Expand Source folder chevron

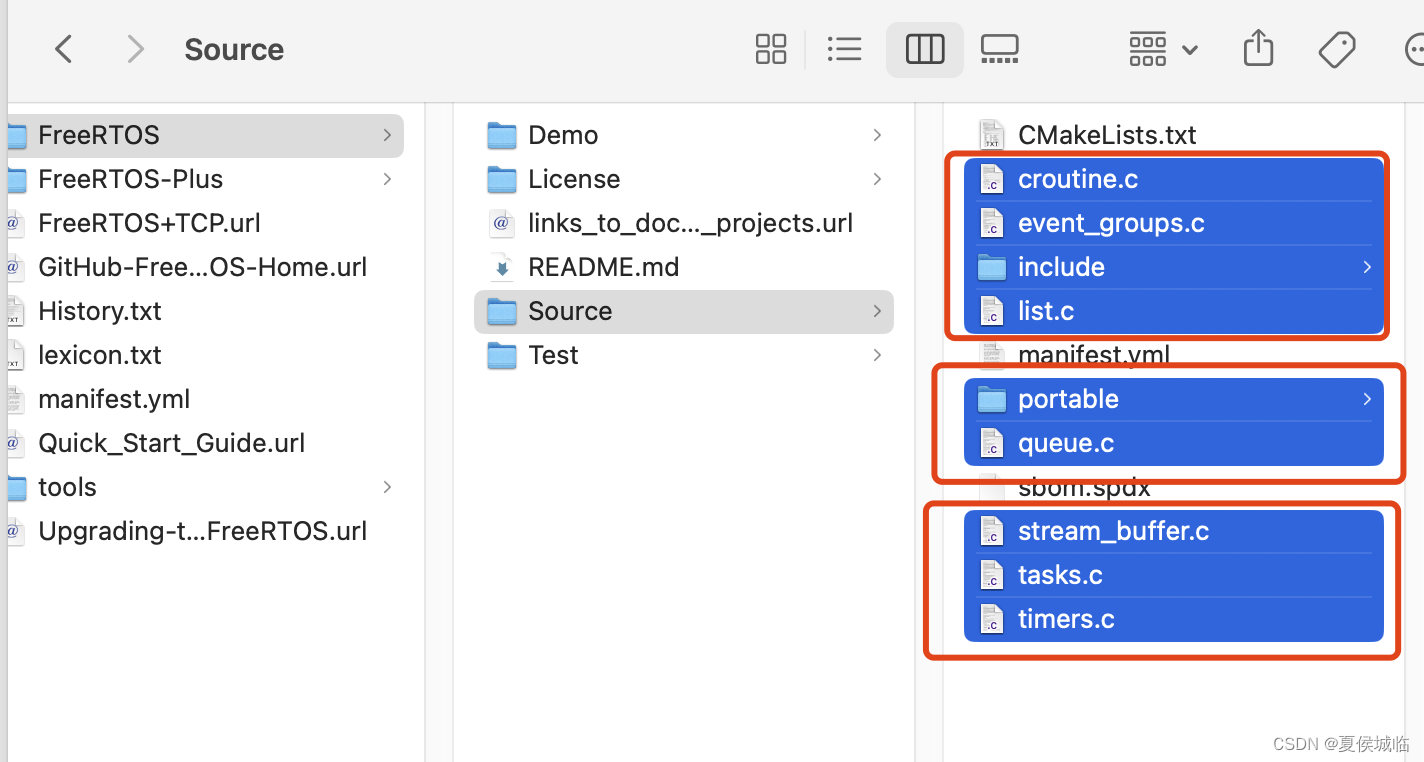tap(877, 311)
